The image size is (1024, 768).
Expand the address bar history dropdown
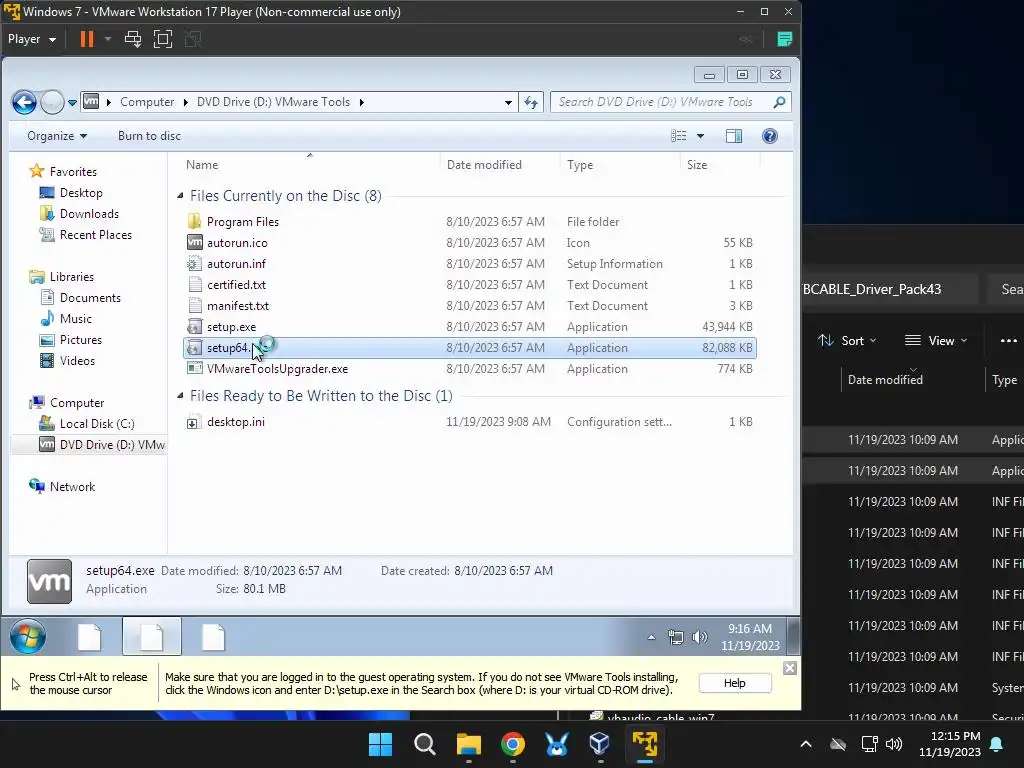[x=508, y=103]
